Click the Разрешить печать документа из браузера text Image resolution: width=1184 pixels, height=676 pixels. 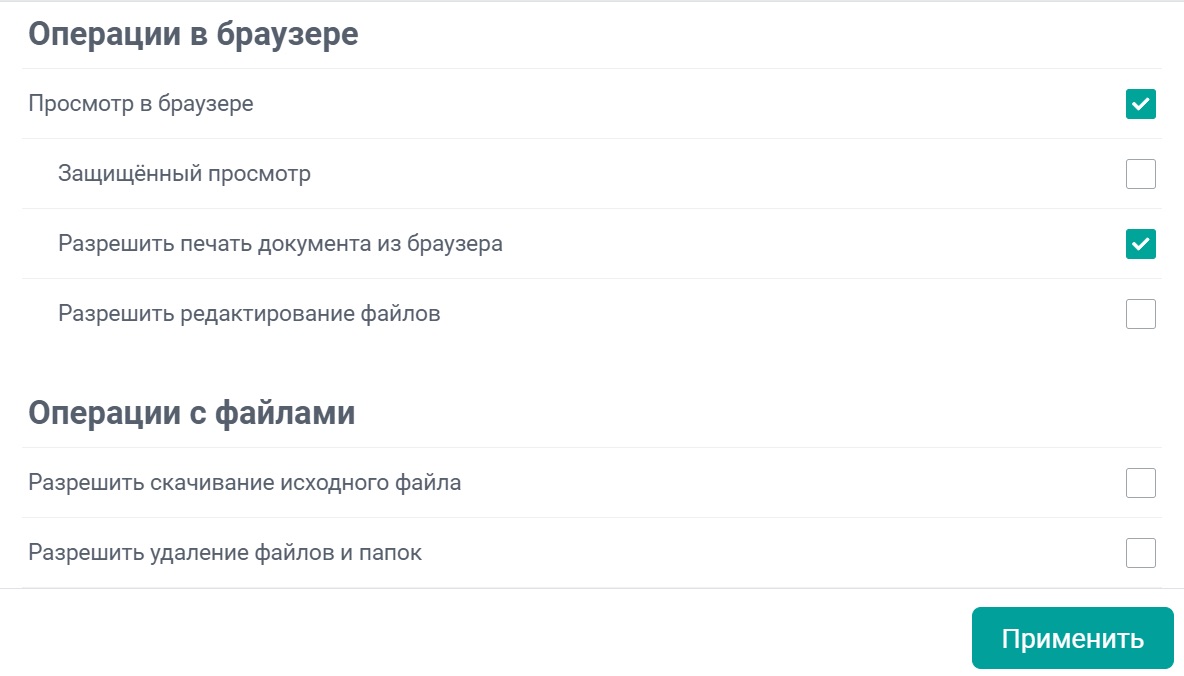[x=280, y=244]
